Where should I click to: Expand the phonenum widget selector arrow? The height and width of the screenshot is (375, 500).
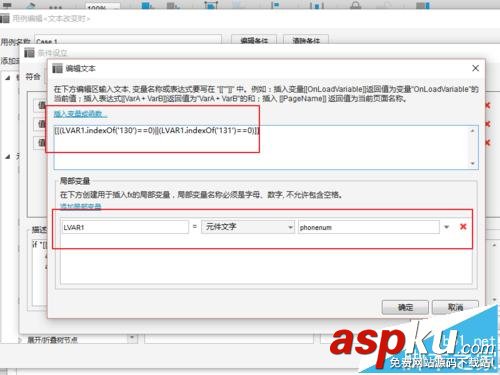coord(447,227)
